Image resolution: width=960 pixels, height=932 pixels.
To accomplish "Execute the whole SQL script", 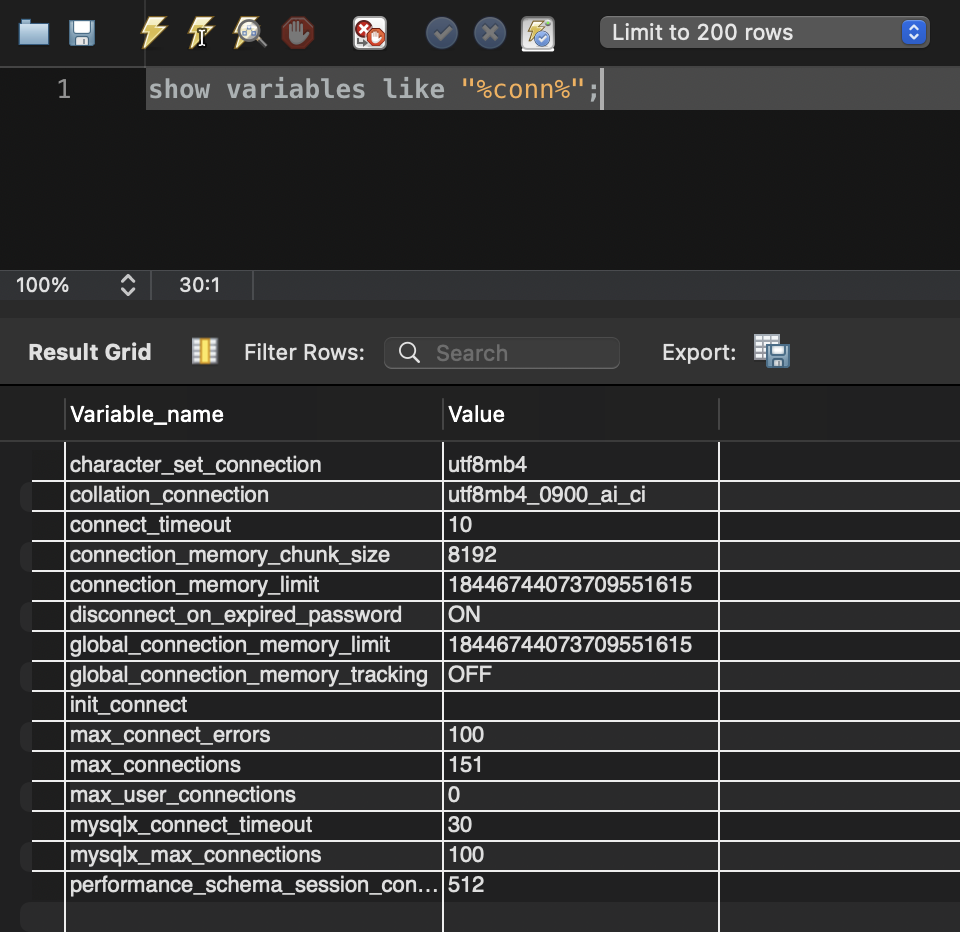I will coord(153,33).
